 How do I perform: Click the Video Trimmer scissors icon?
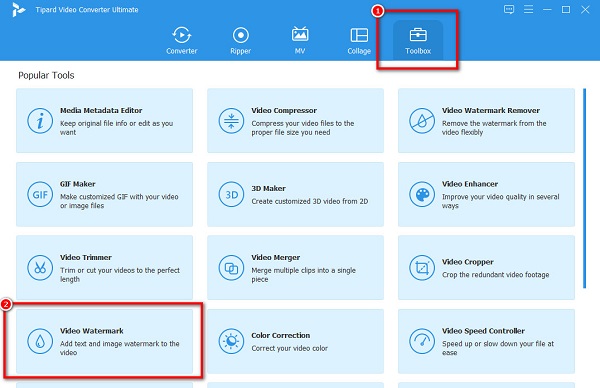point(40,268)
